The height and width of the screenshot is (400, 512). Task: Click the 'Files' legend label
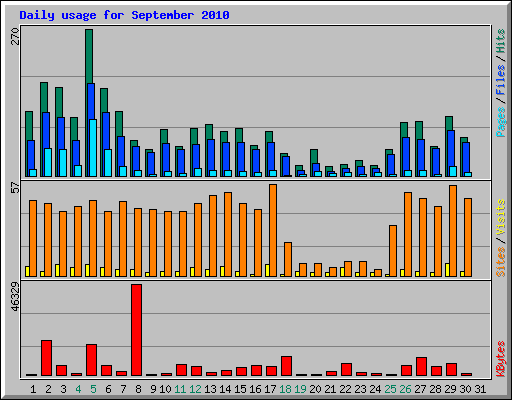pos(501,79)
